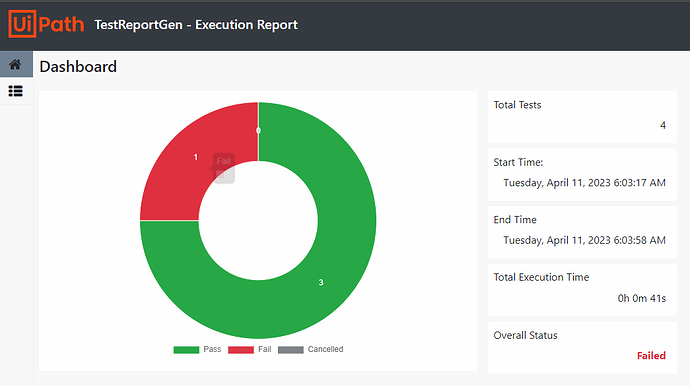
Task: Click the UiPath logo in header
Action: coord(46,24)
